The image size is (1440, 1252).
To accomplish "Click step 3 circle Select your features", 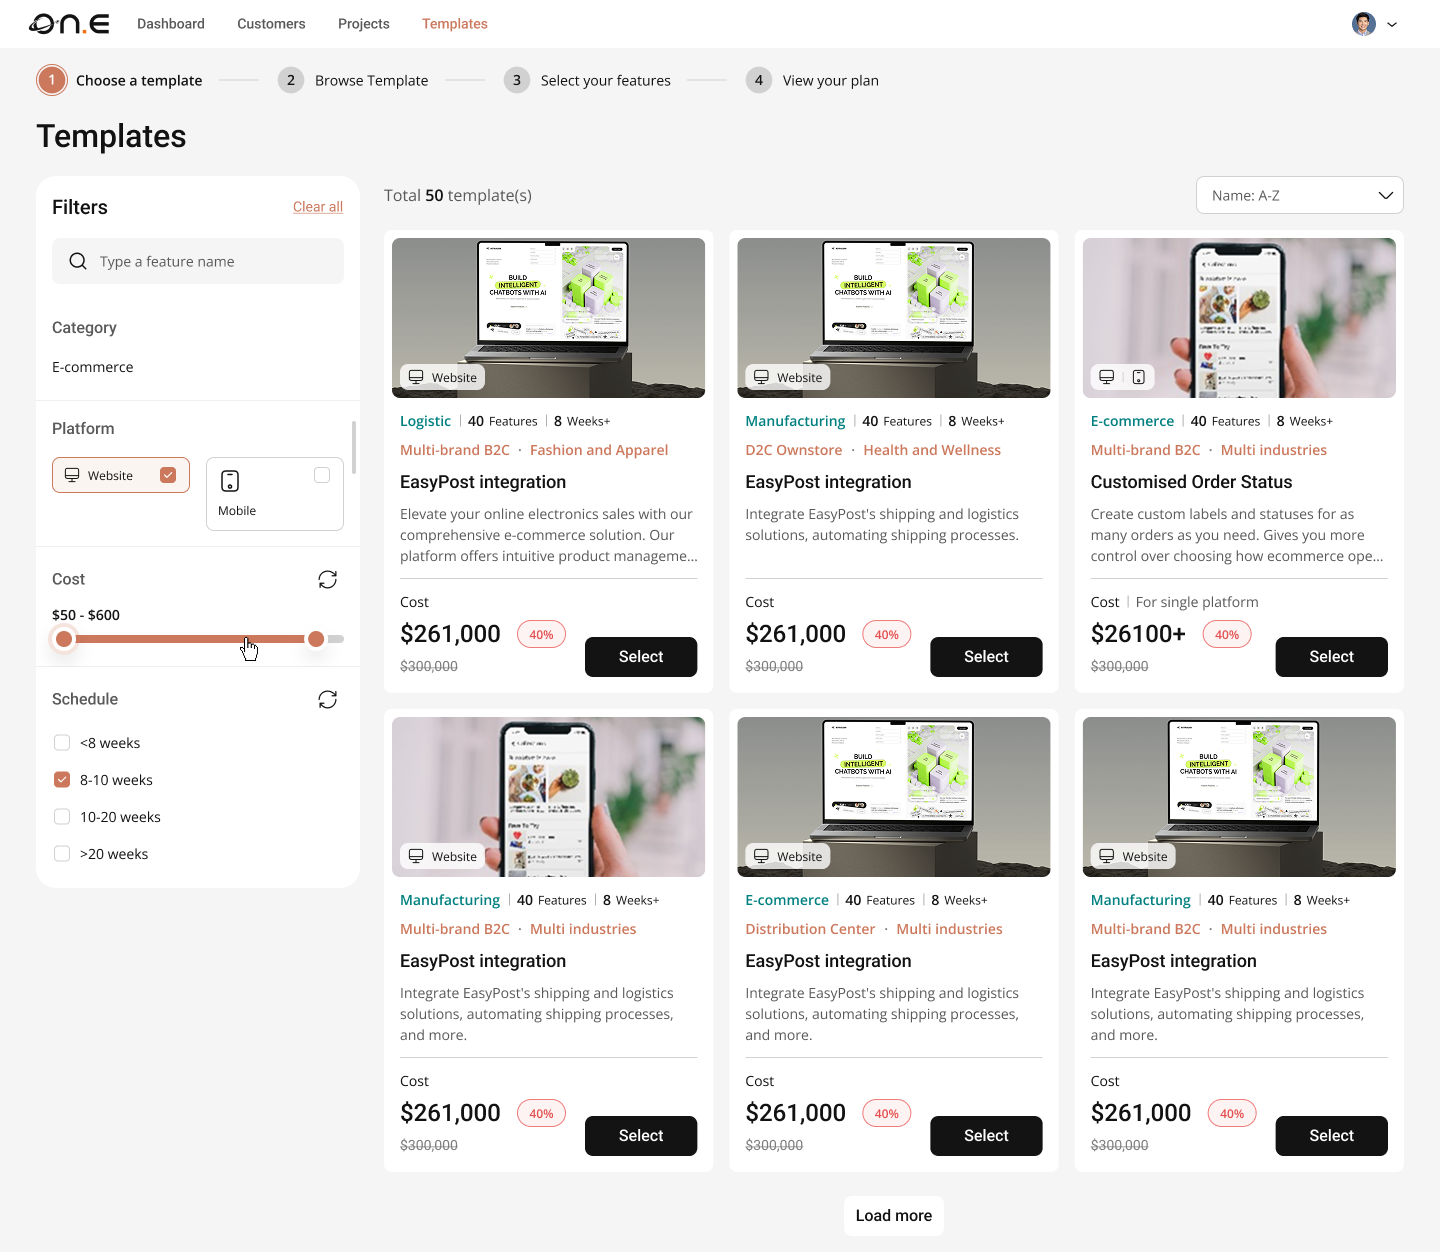I will pyautogui.click(x=517, y=80).
